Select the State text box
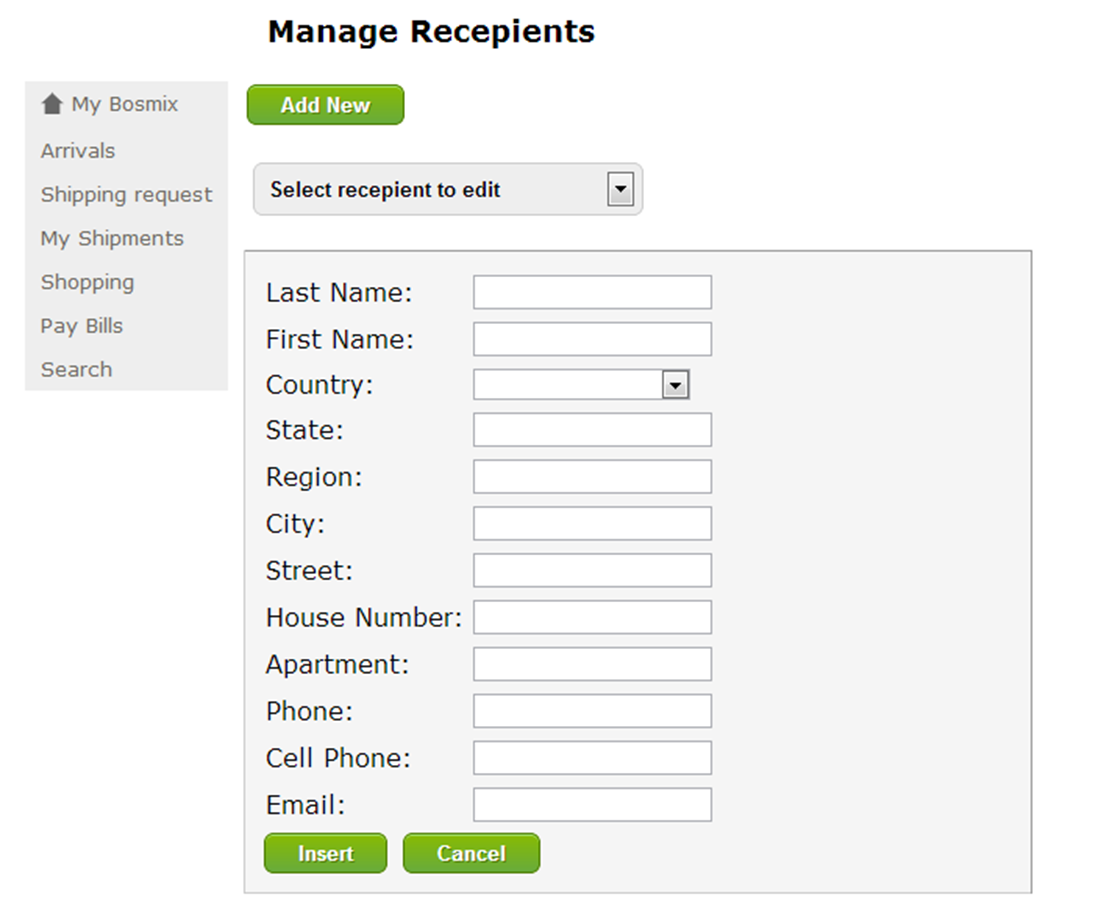This screenshot has width=1112, height=900. [592, 430]
